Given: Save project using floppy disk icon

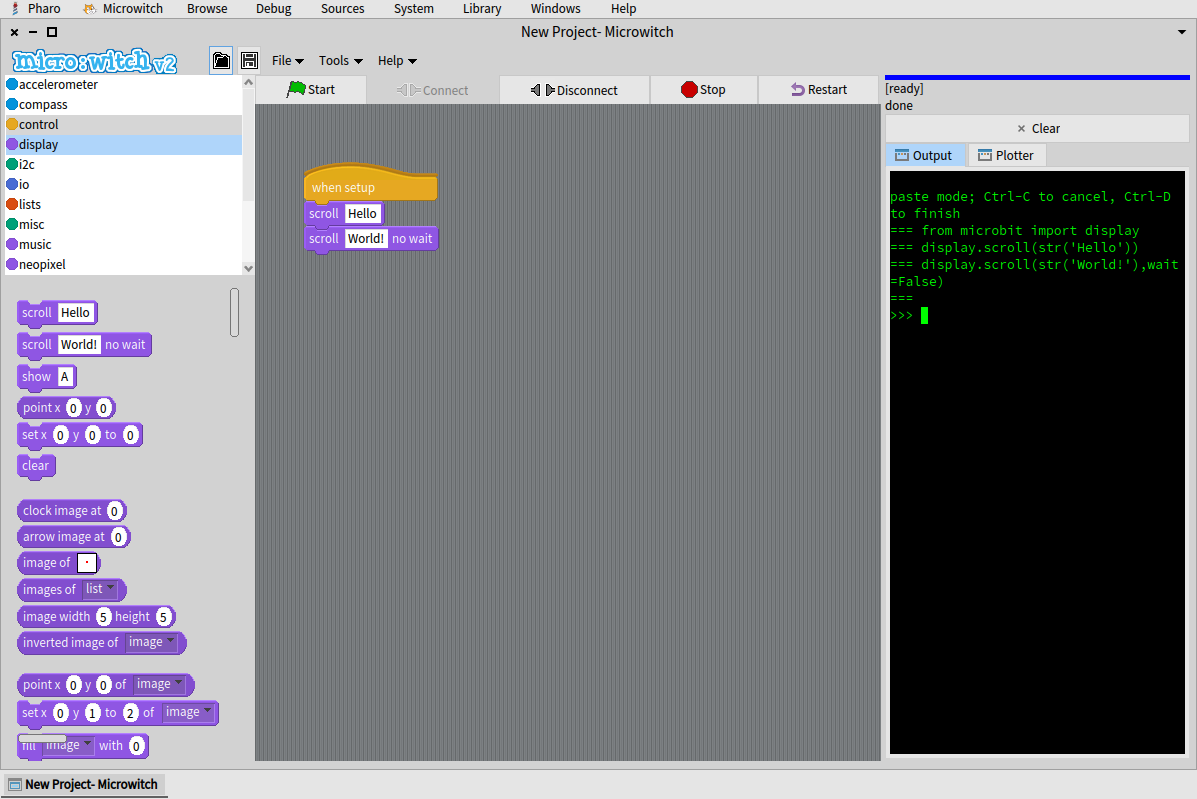Looking at the screenshot, I should point(249,60).
